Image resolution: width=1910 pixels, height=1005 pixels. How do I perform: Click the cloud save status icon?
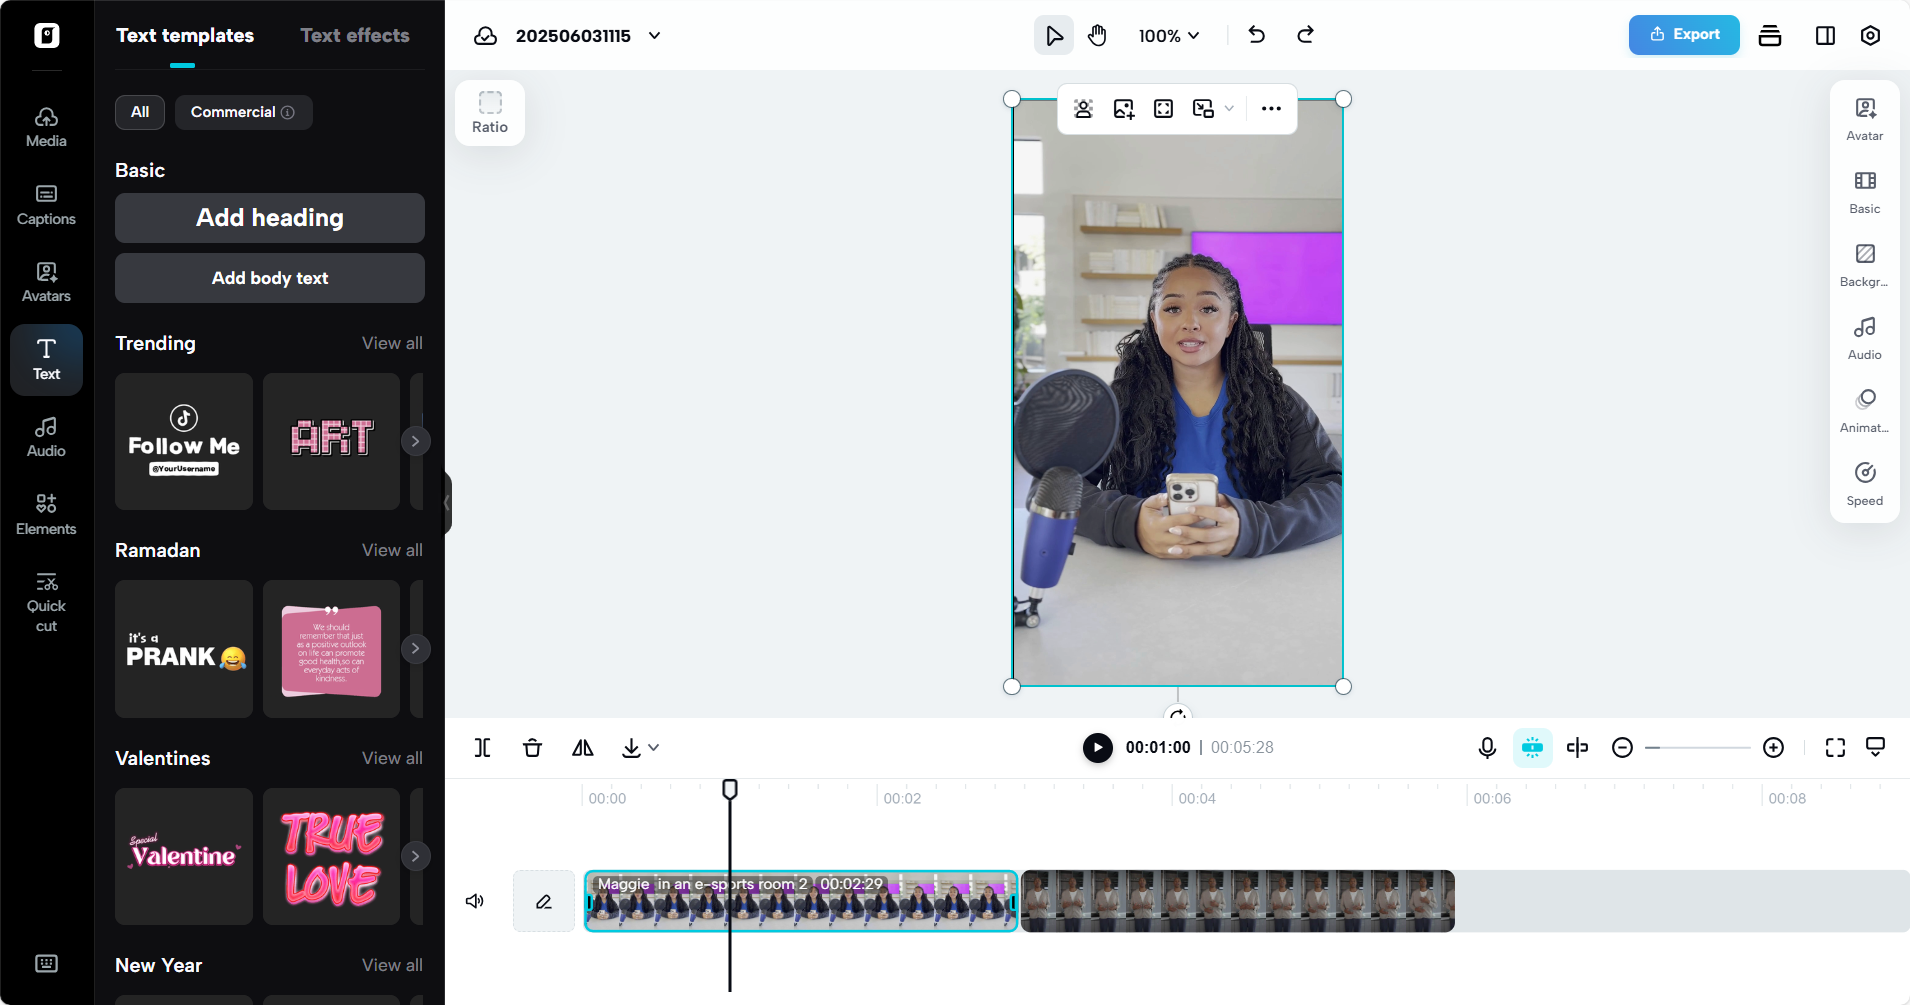(x=485, y=36)
